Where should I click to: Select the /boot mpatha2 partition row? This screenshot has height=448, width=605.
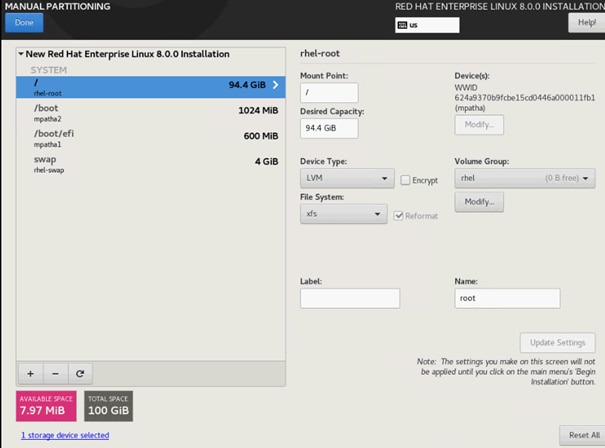coord(151,113)
